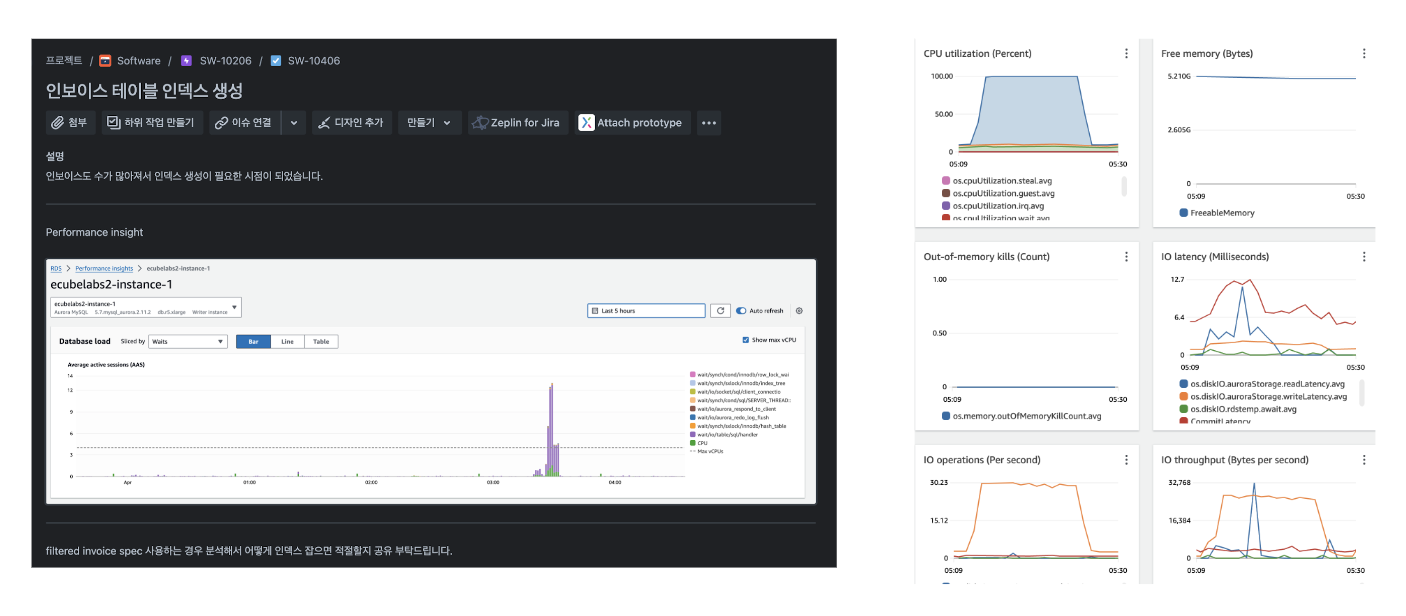Click the refresh icon in Performance Insights

(x=720, y=311)
